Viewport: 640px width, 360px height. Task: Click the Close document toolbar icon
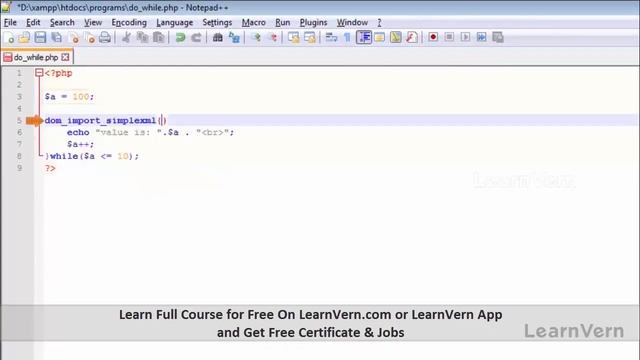tap(74, 38)
